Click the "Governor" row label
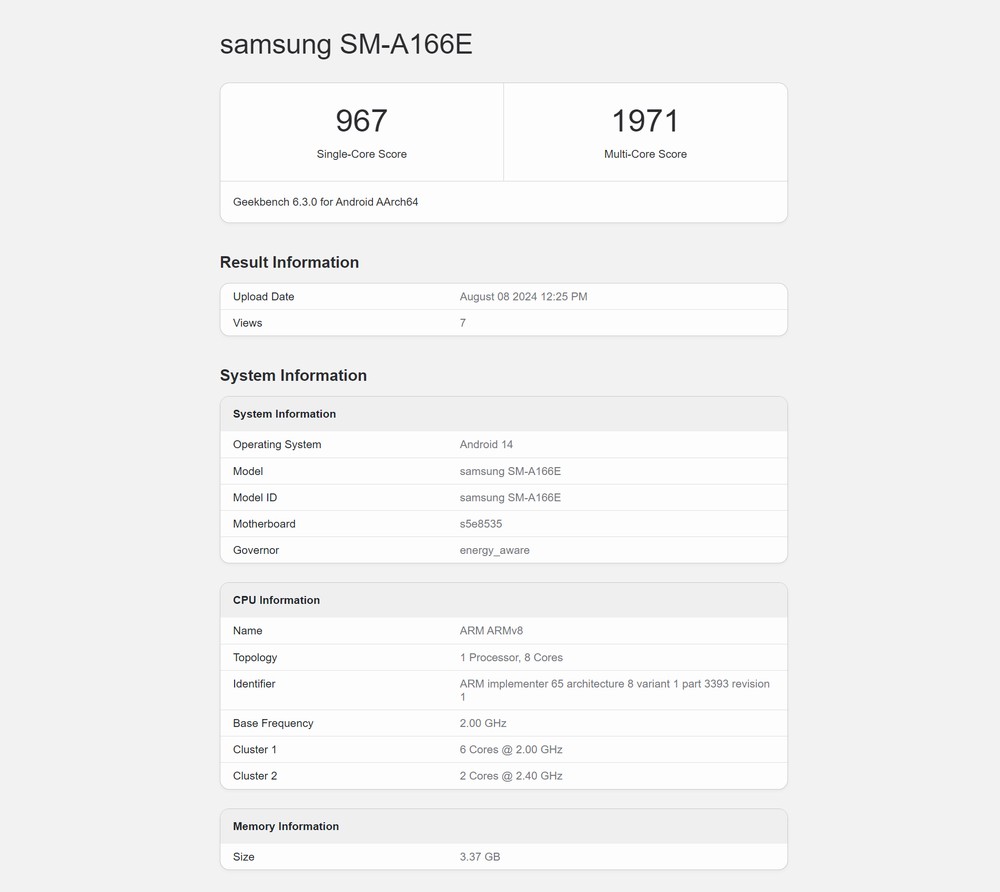 click(256, 550)
